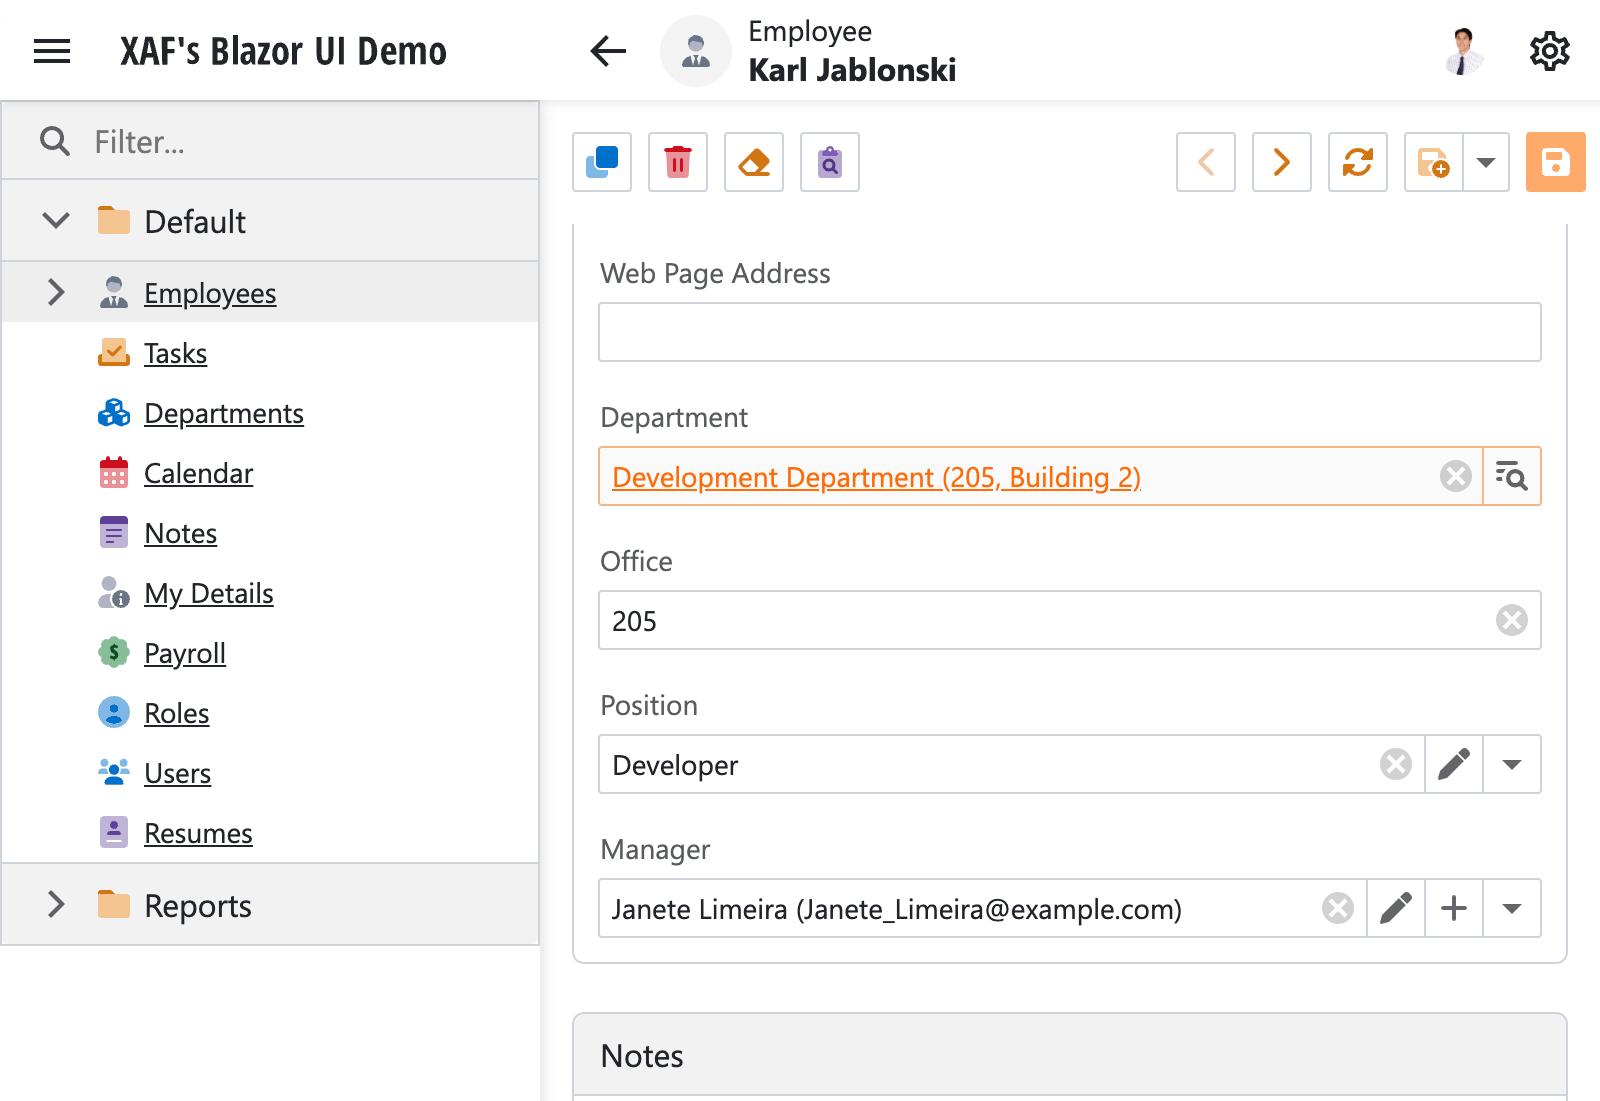
Task: Refresh the record with the refresh icon
Action: (1357, 162)
